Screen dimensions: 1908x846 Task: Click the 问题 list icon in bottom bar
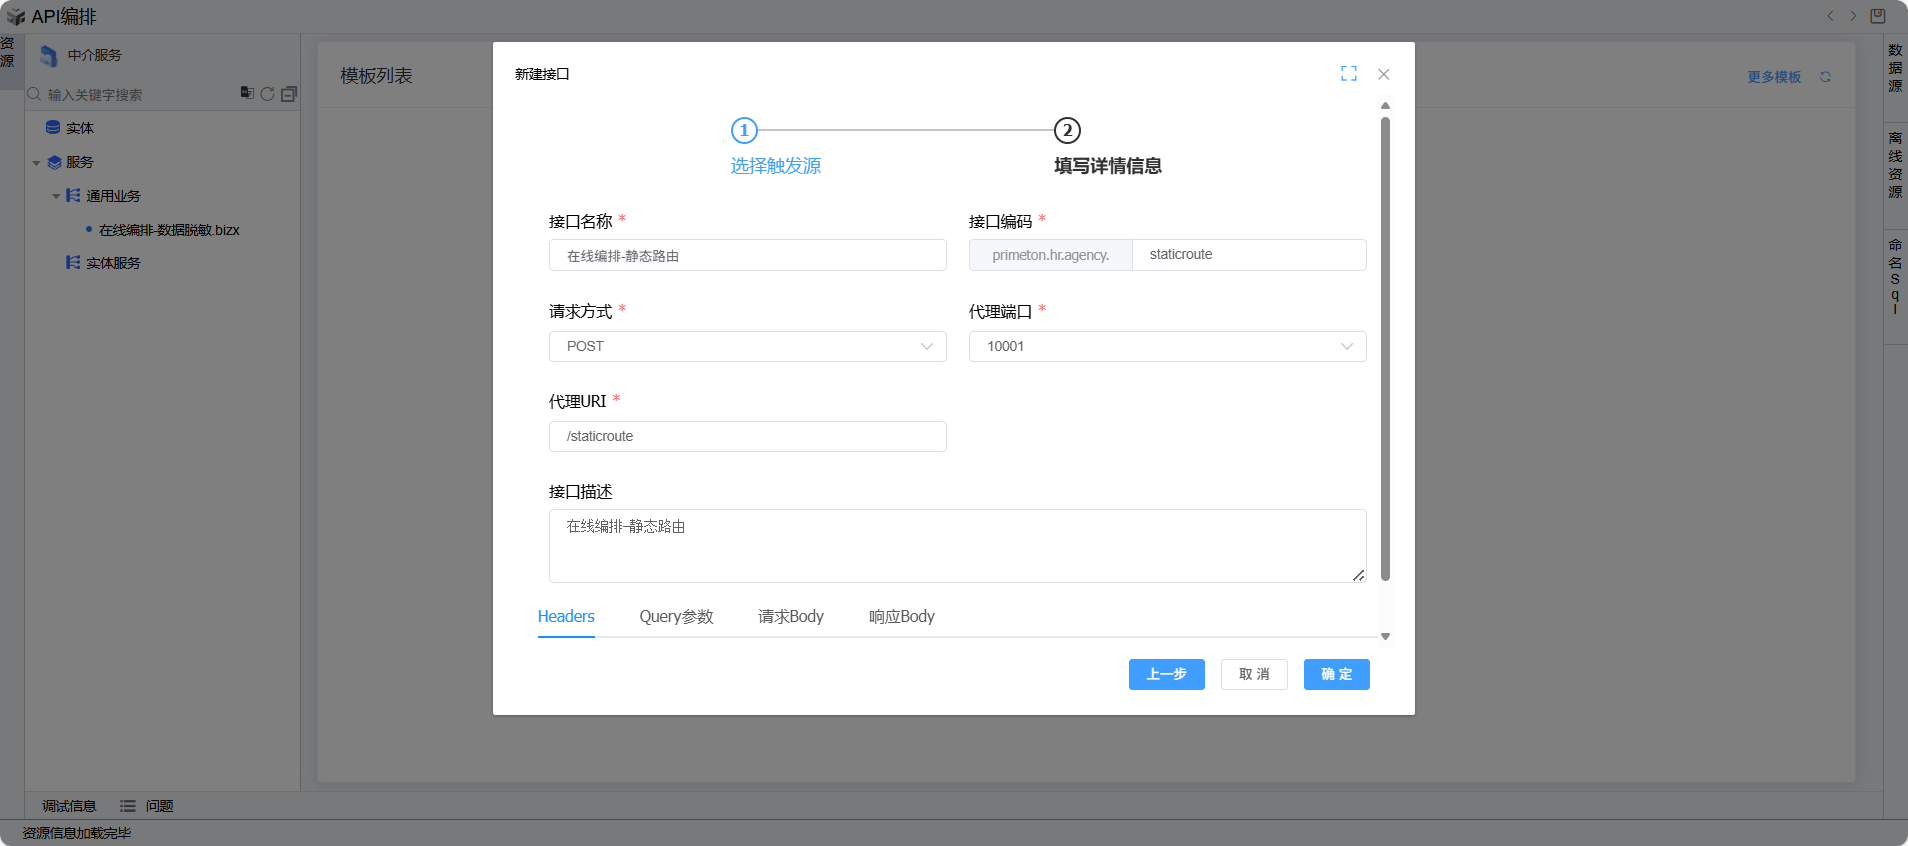(128, 806)
